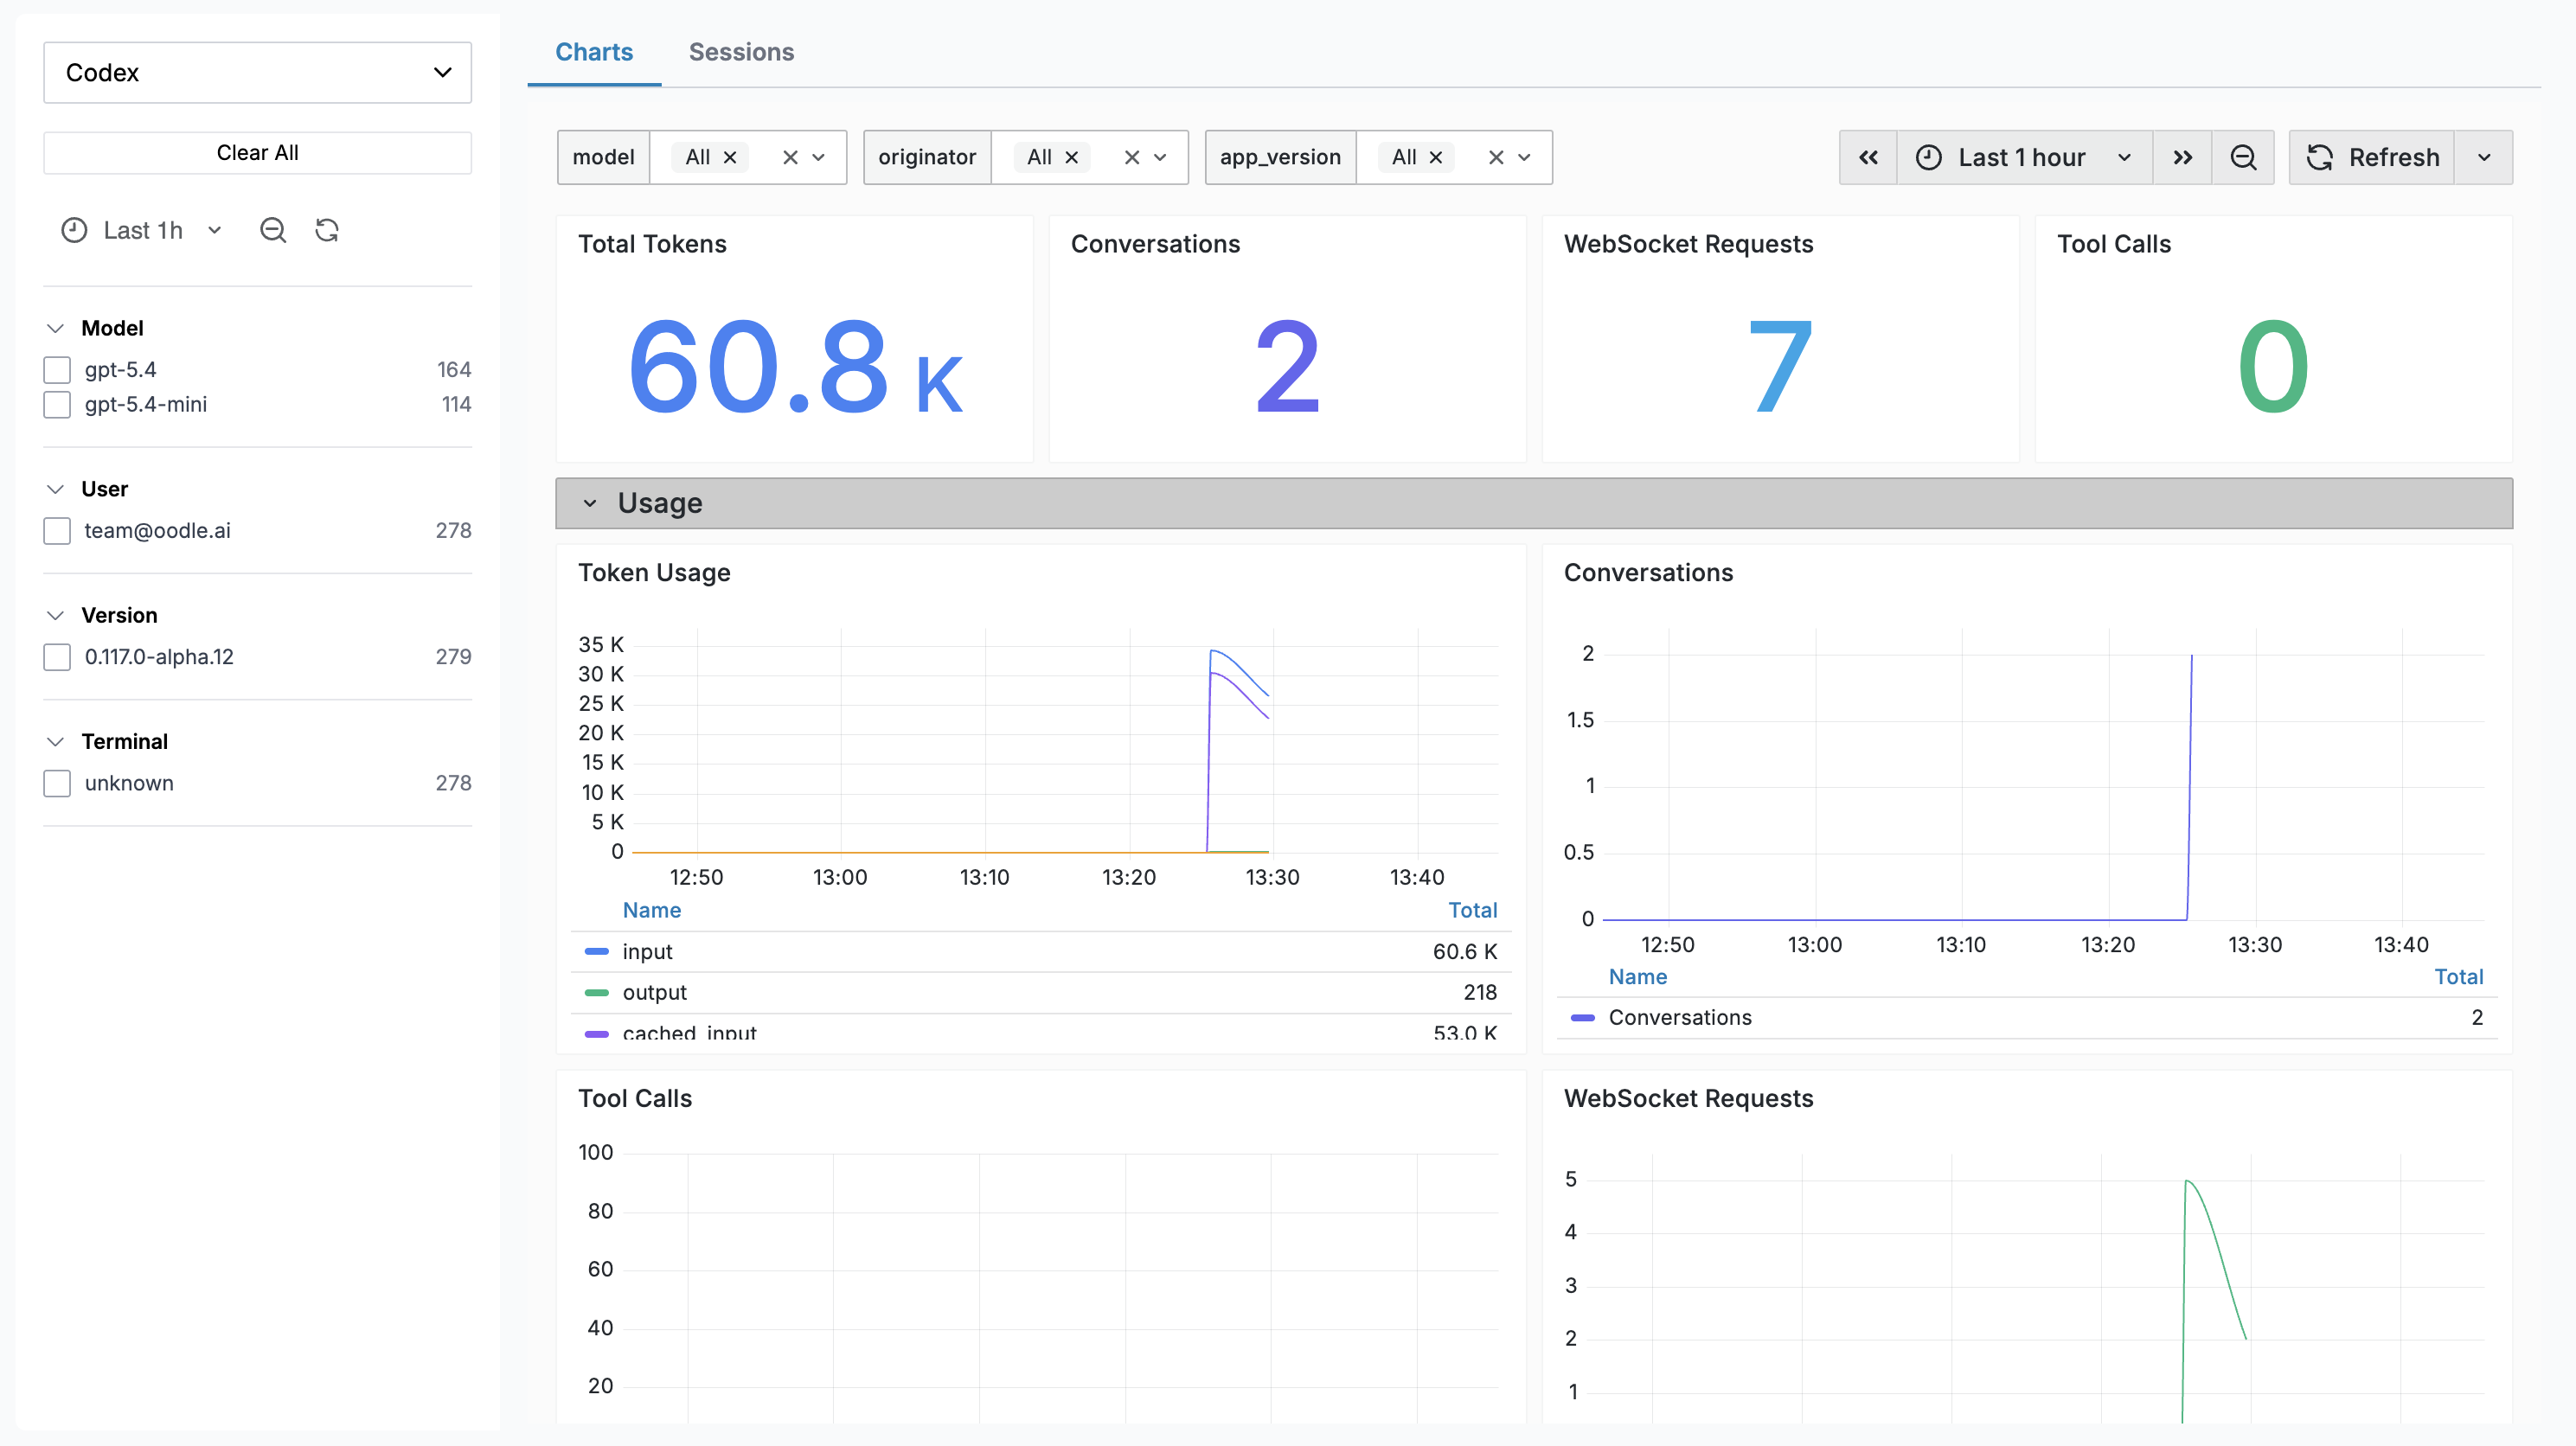Remove the All chip from the model filter

(x=729, y=157)
